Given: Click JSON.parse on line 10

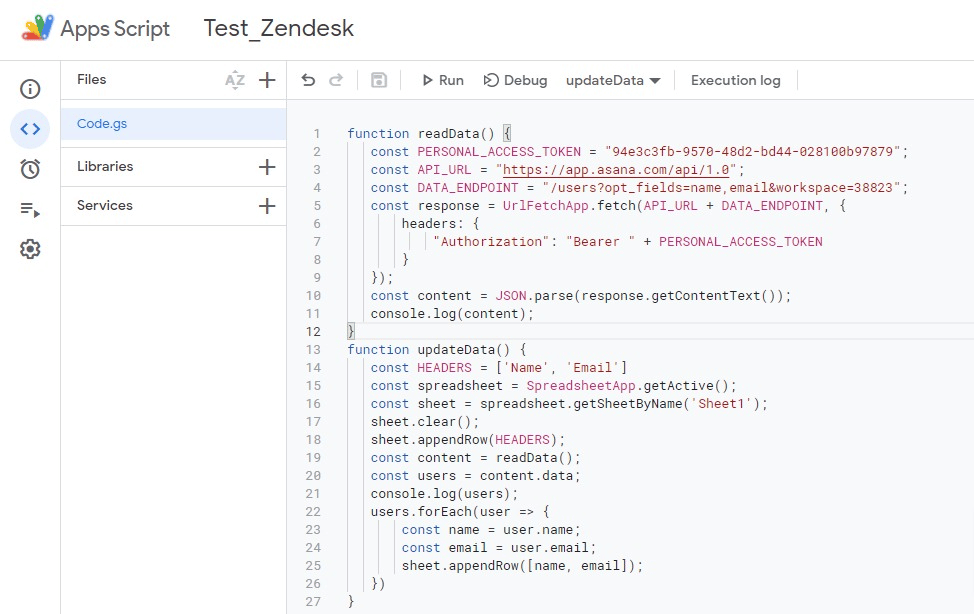Looking at the screenshot, I should 534,296.
